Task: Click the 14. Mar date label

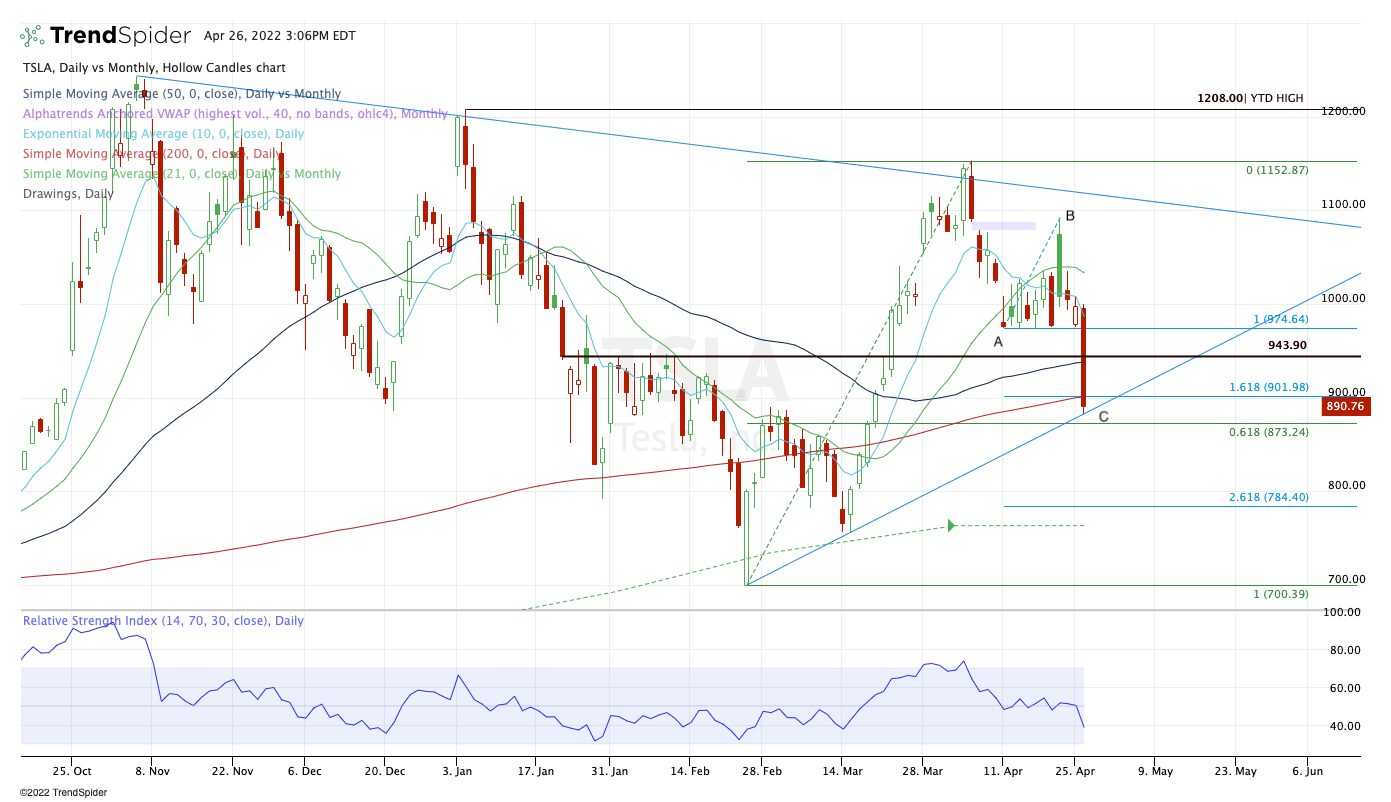Action: (x=842, y=772)
